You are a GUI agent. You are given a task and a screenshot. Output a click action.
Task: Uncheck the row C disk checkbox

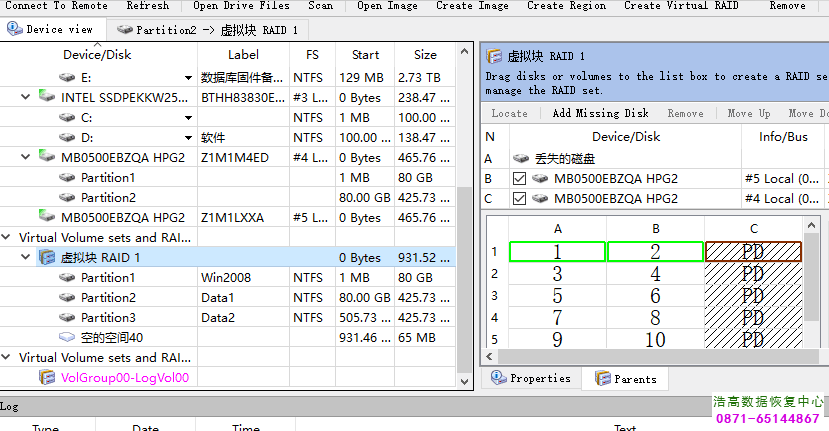coord(519,198)
